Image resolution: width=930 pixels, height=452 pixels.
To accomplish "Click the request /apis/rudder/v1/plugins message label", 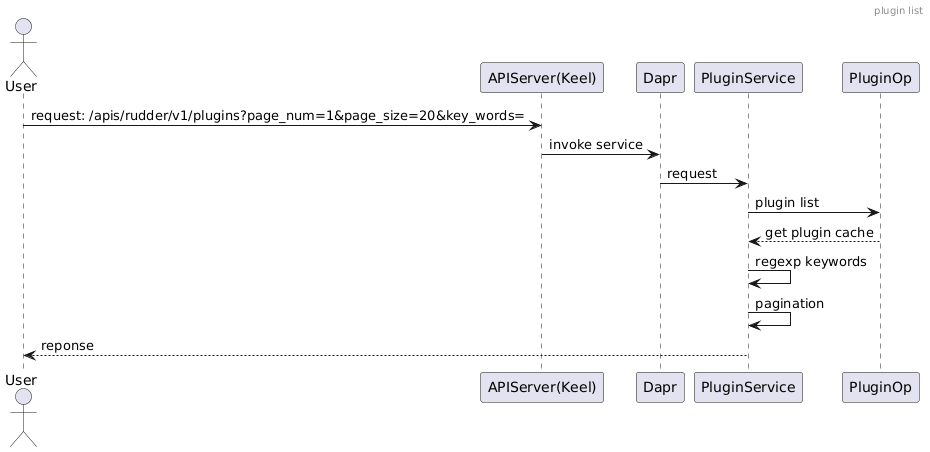I will [277, 116].
